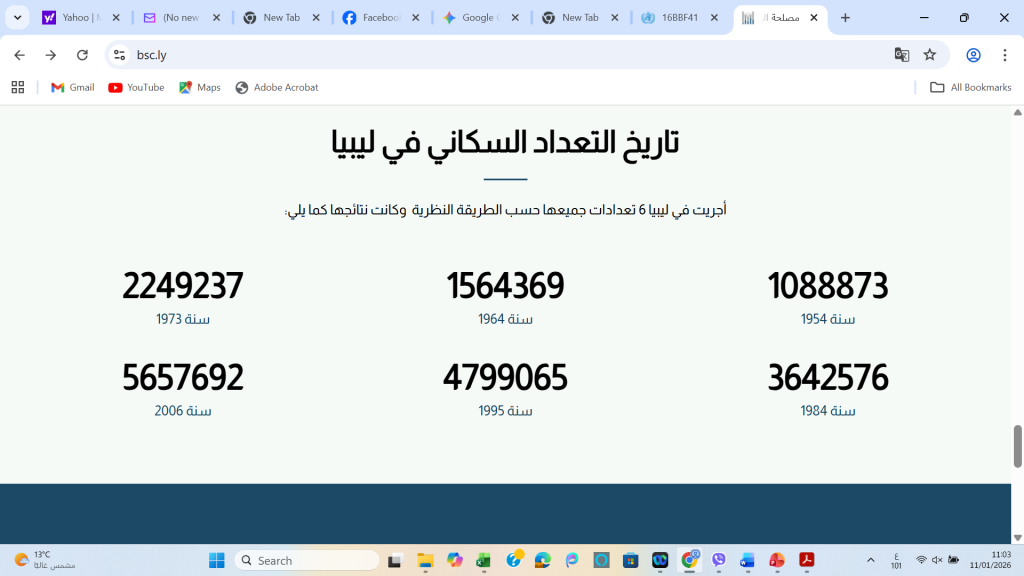Open the new tab with plus button
This screenshot has height=576, width=1024.
pos(845,18)
